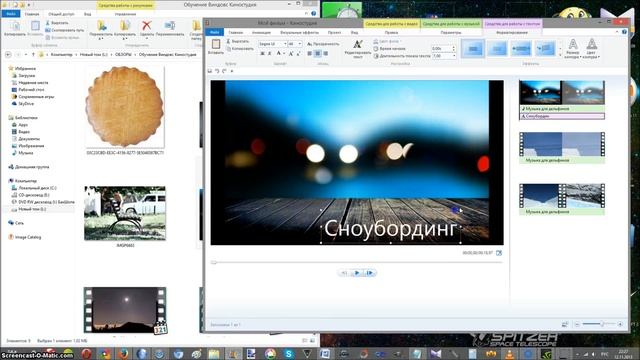Click Undo icon in quick access toolbar
Viewport: 640px width, 360px height.
coord(217,71)
